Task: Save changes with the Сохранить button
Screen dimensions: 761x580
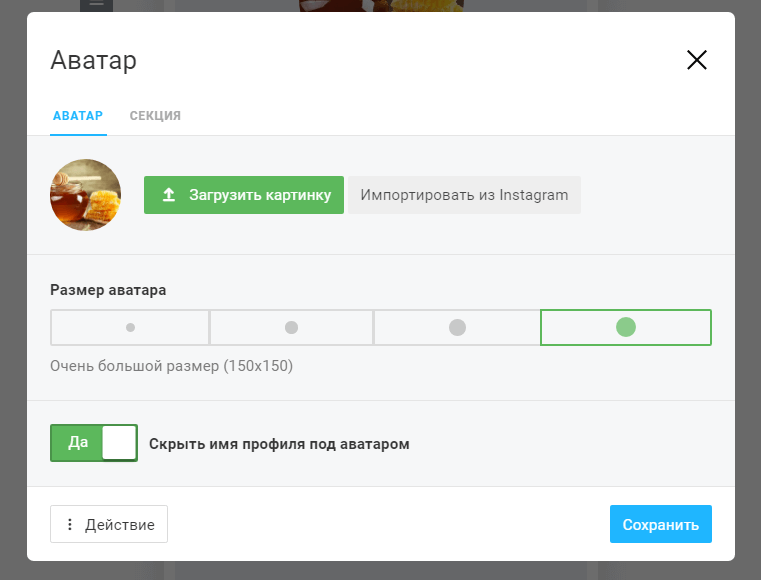Action: point(660,524)
